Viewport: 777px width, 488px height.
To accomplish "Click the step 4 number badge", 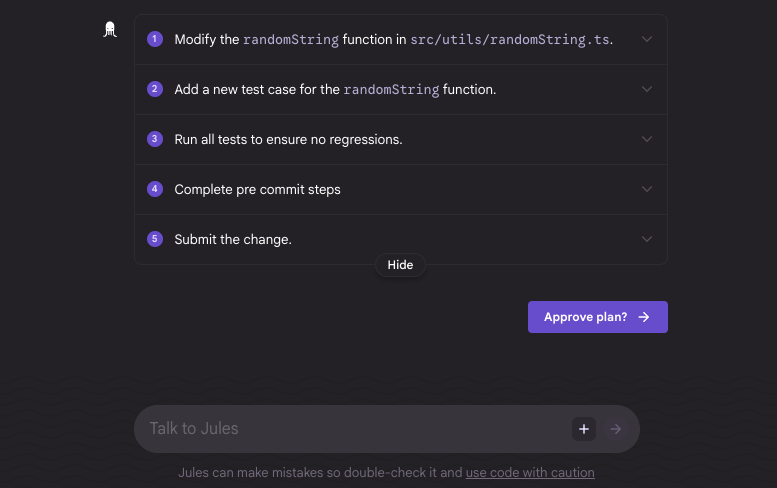I will [155, 189].
